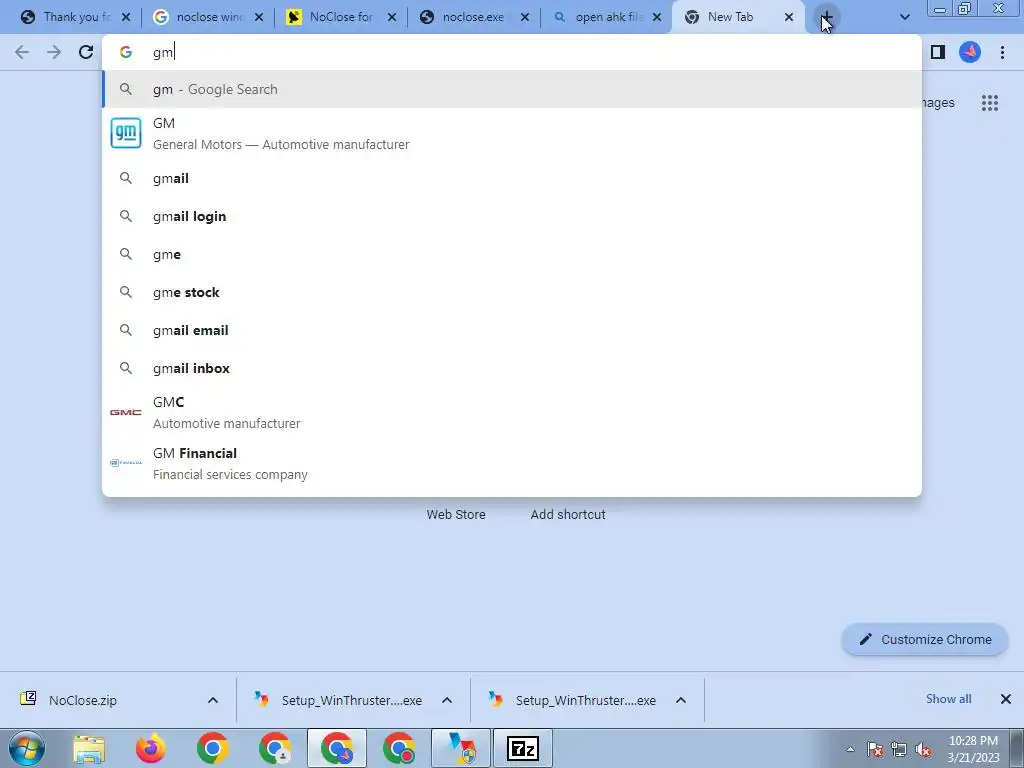Open Windows Explorer from taskbar
Screen dimensions: 1024x768
coord(89,749)
